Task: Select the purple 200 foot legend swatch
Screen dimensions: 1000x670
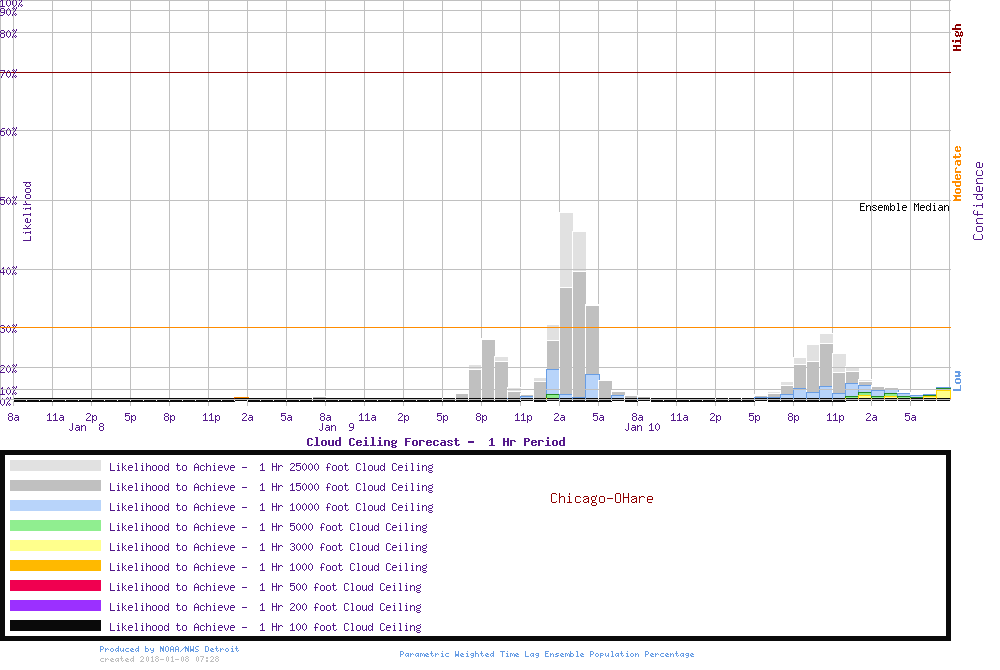Action: pyautogui.click(x=55, y=606)
